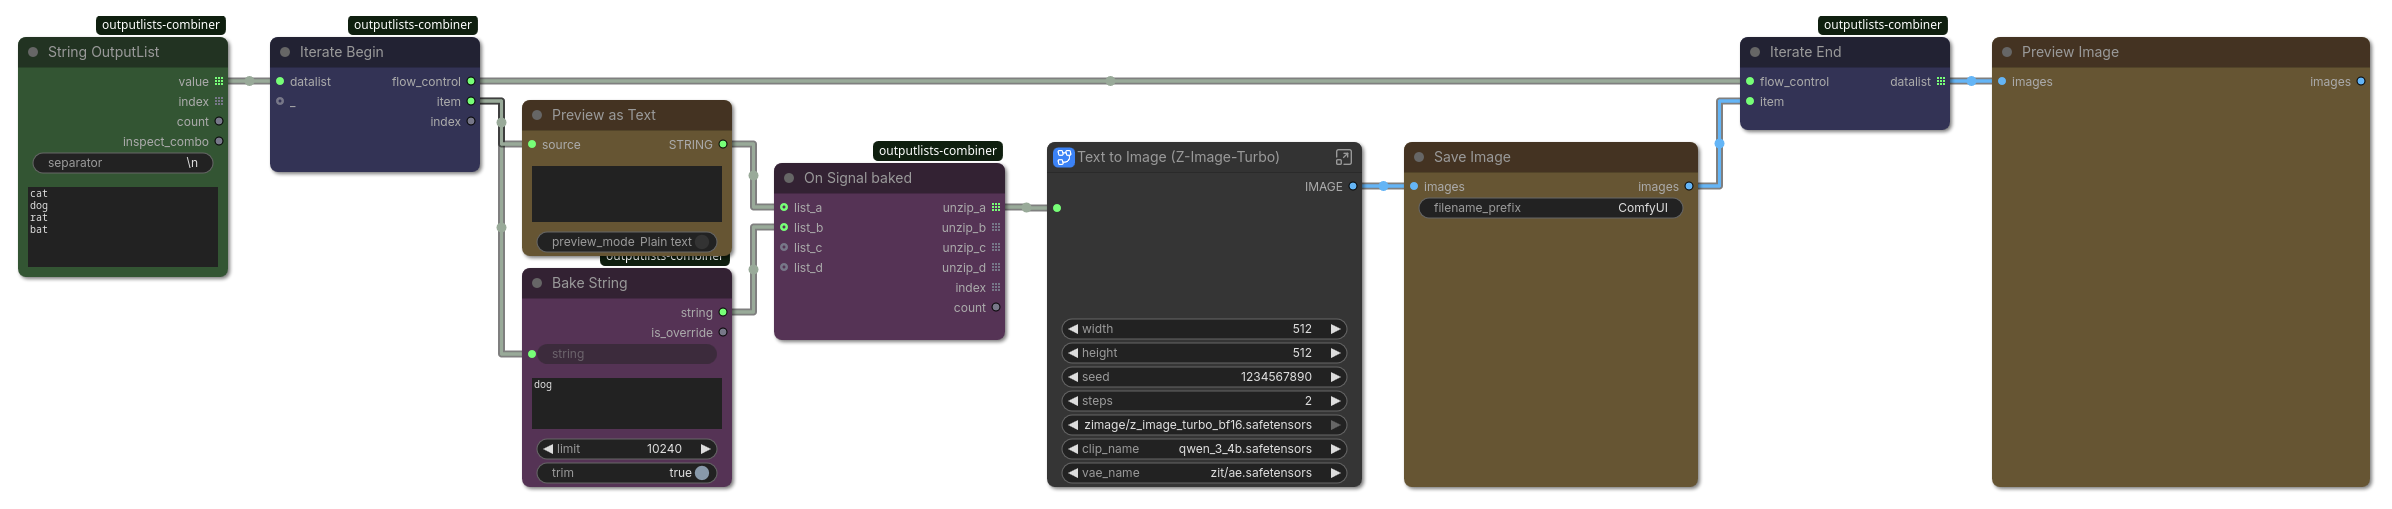Open the vae_name dropdown
2392x509 pixels.
(1204, 473)
